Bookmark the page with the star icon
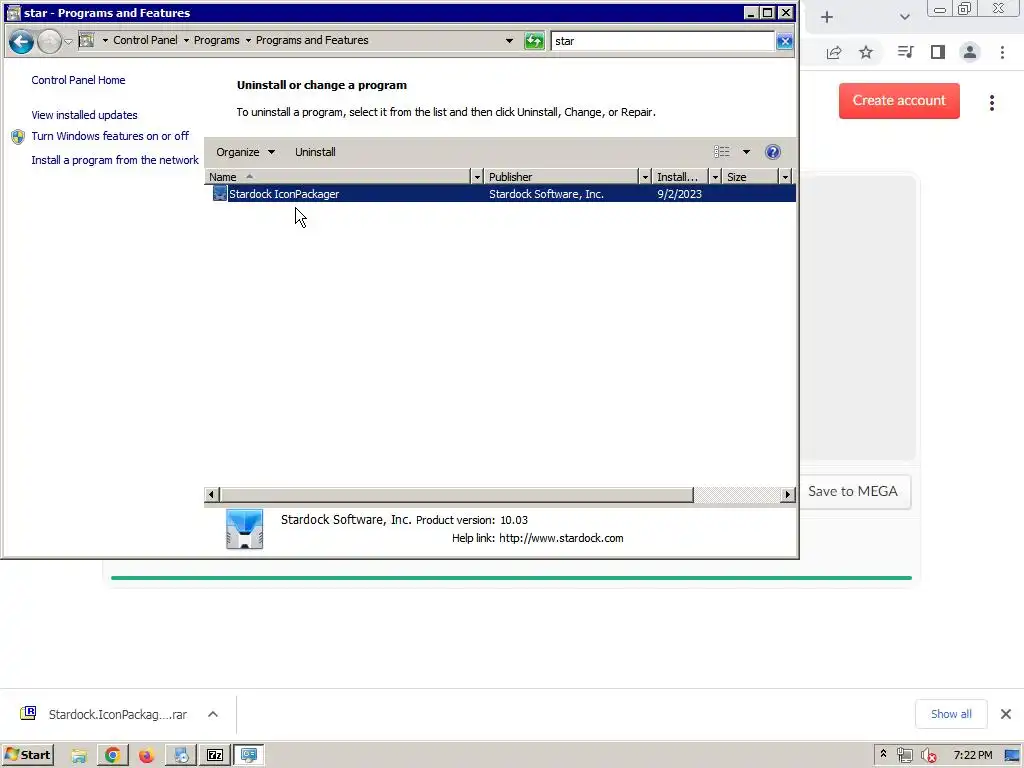This screenshot has height=768, width=1024. (x=866, y=52)
